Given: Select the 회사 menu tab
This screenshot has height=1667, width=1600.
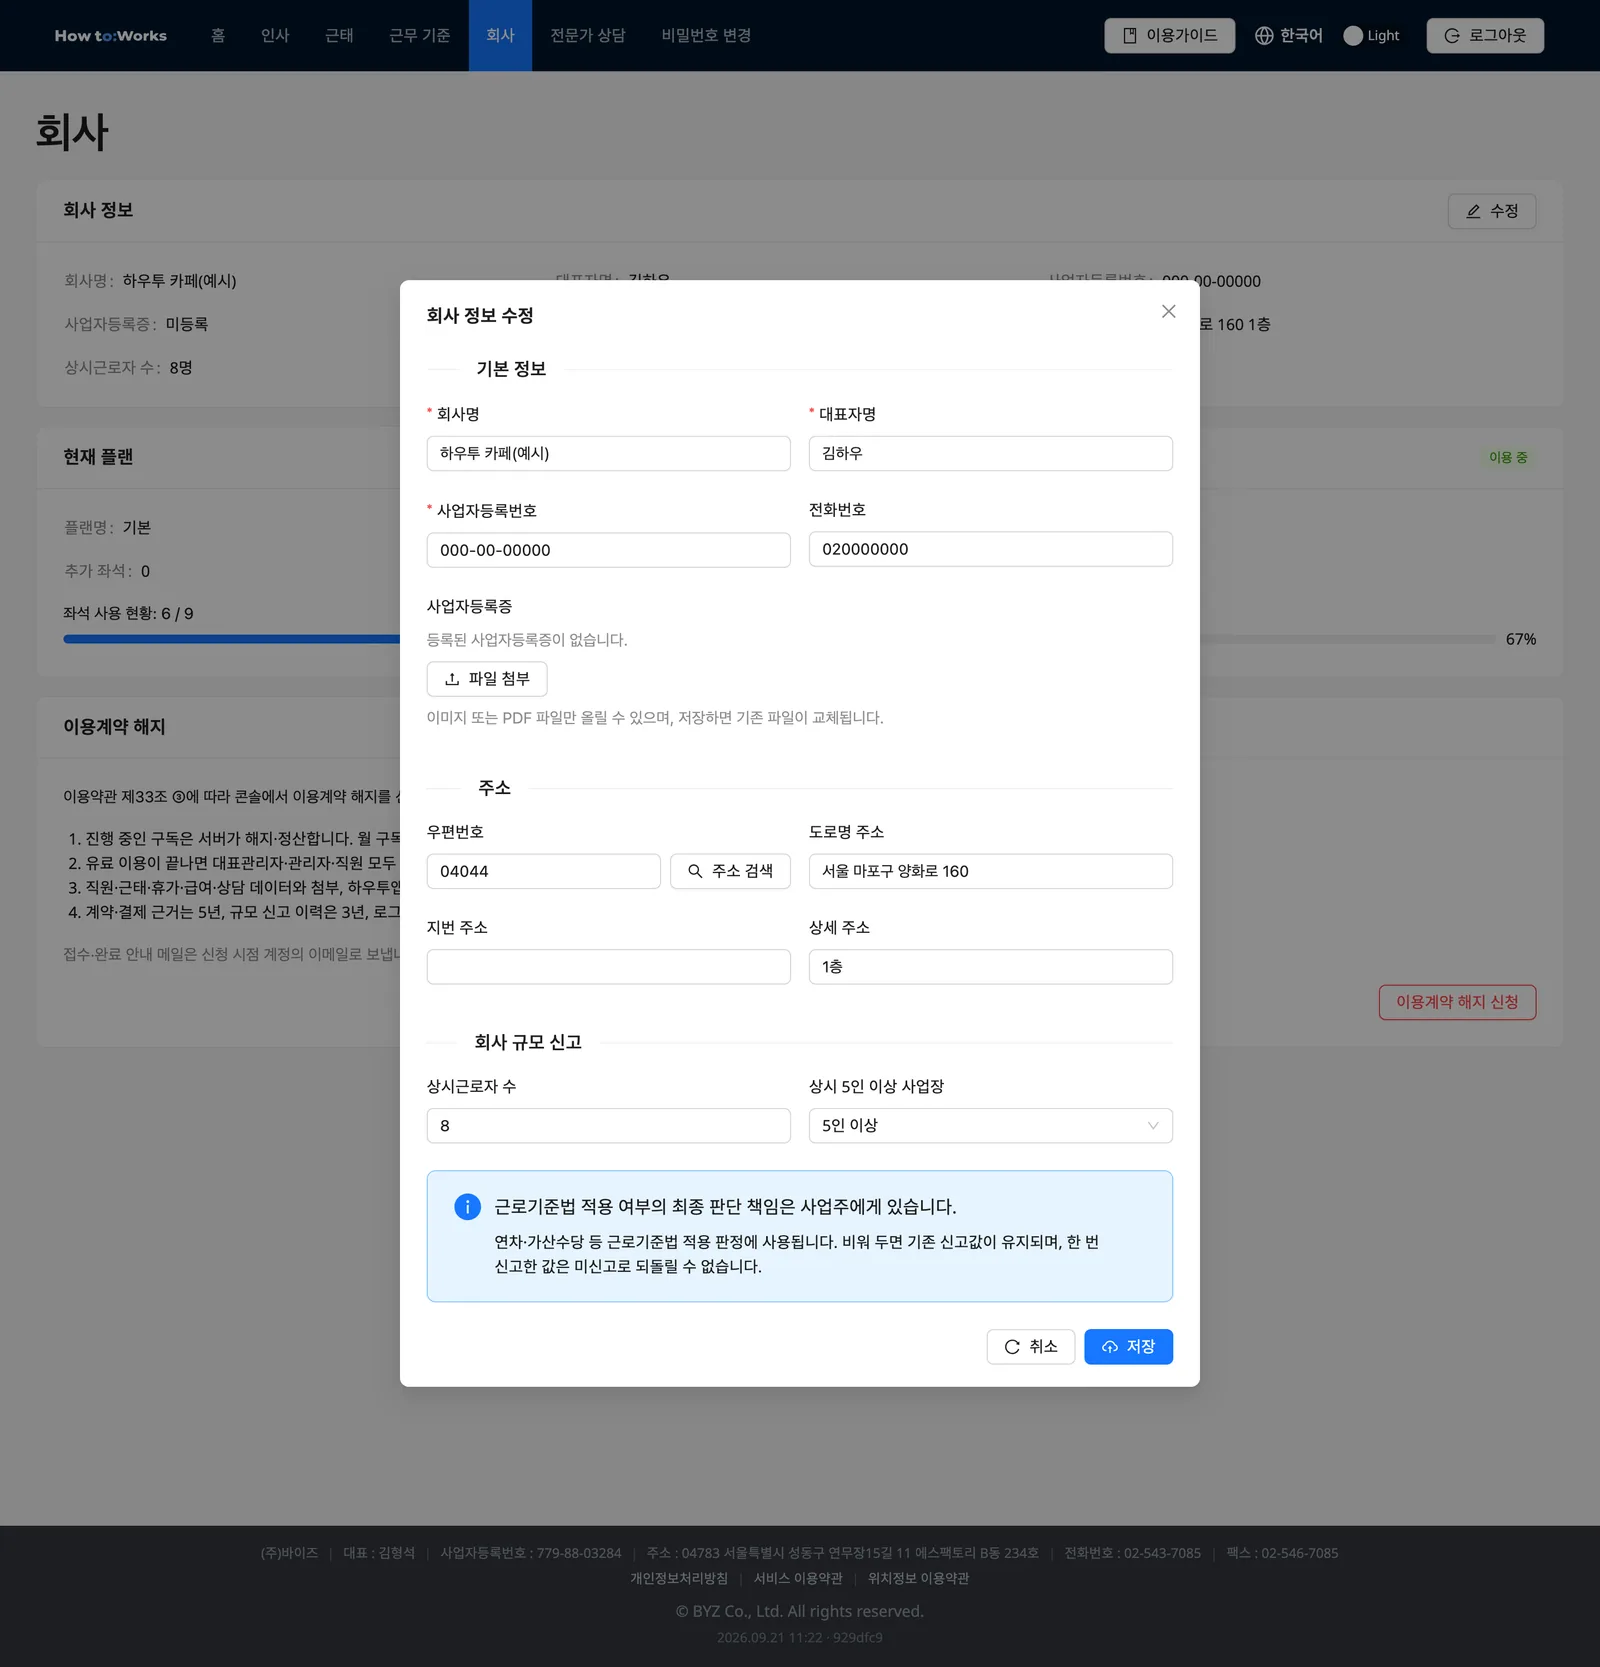Looking at the screenshot, I should 500,36.
